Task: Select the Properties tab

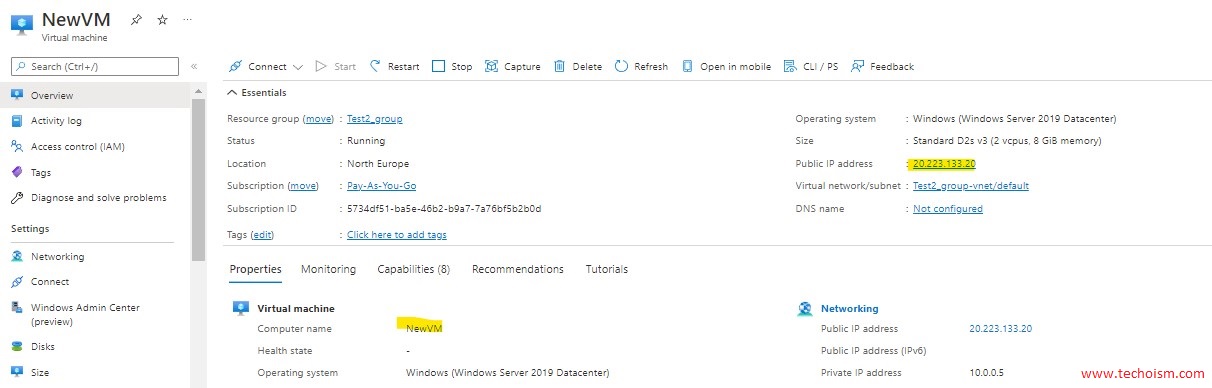Action: (255, 269)
